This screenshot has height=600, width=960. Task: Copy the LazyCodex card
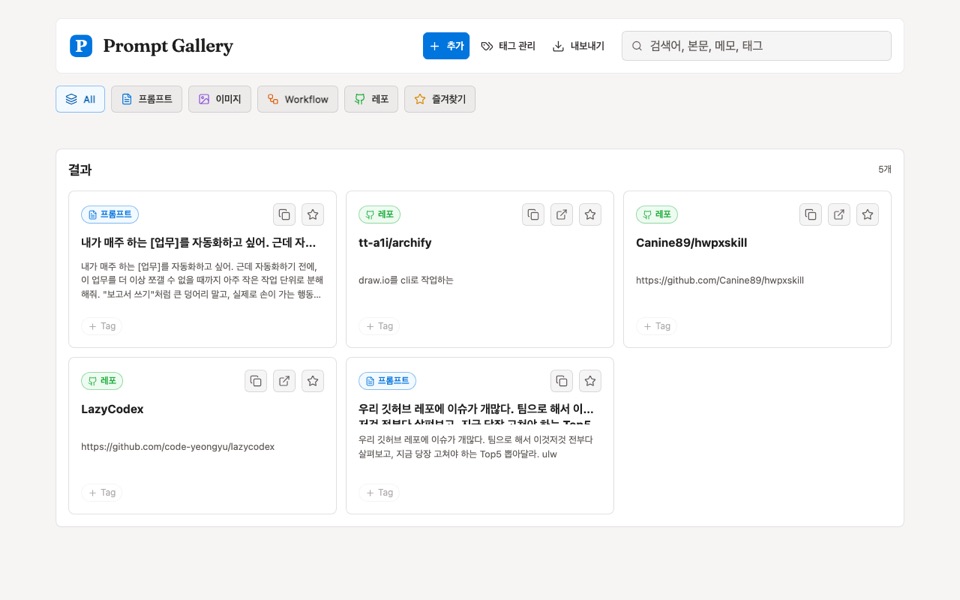point(256,381)
